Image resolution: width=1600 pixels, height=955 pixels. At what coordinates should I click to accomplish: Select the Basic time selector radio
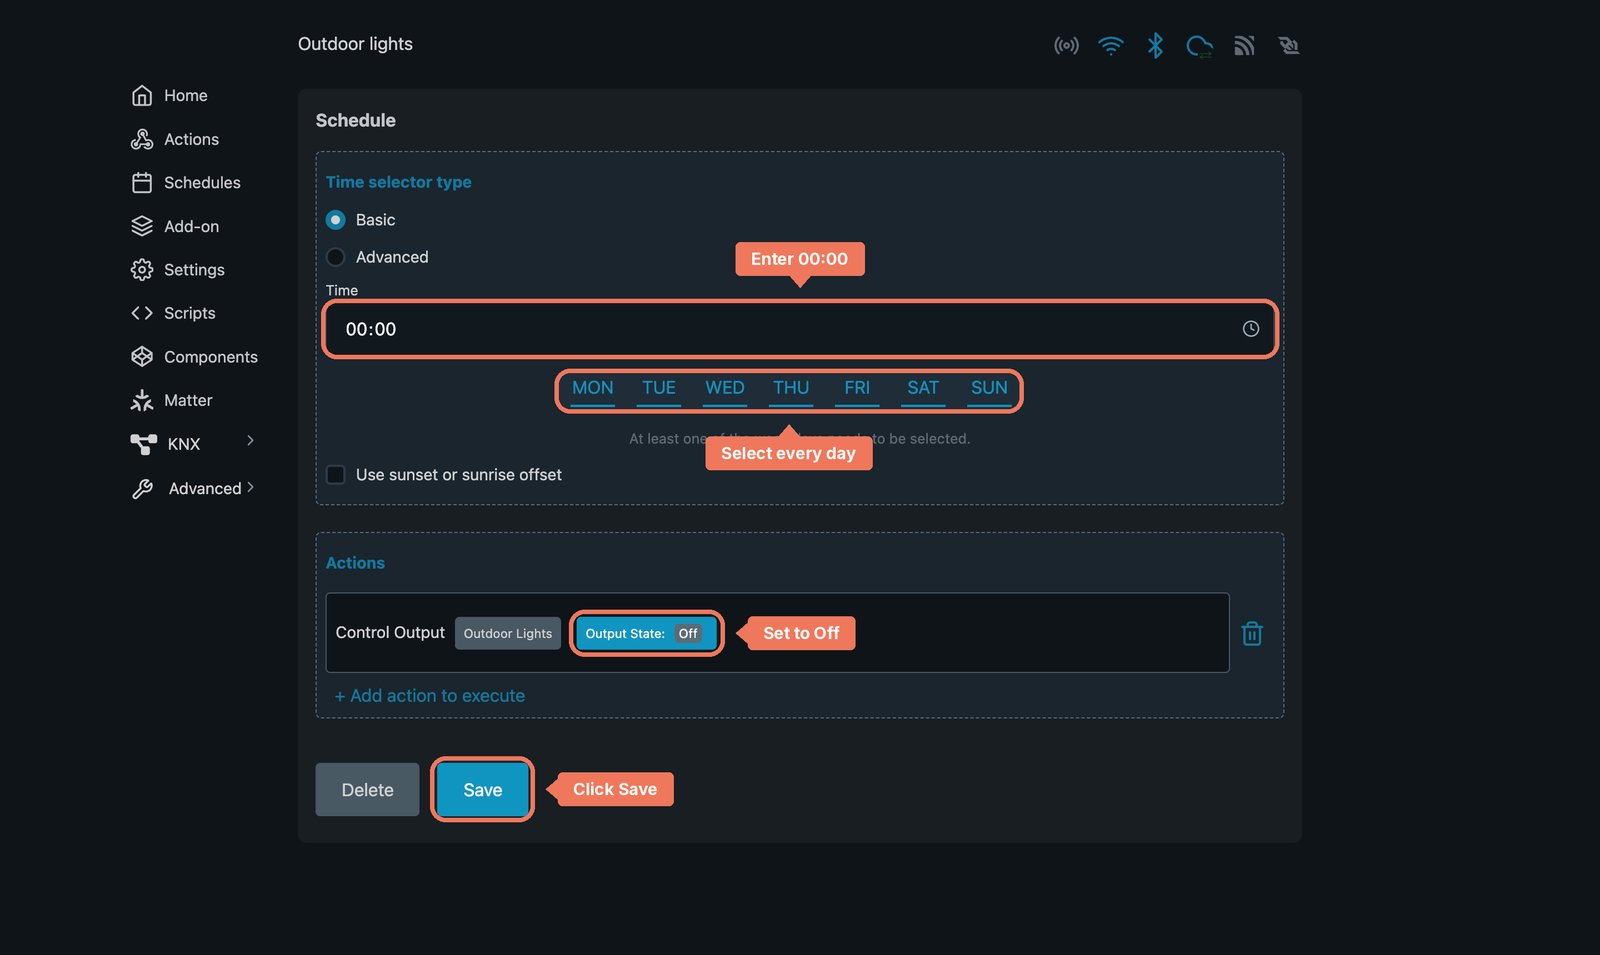point(336,220)
